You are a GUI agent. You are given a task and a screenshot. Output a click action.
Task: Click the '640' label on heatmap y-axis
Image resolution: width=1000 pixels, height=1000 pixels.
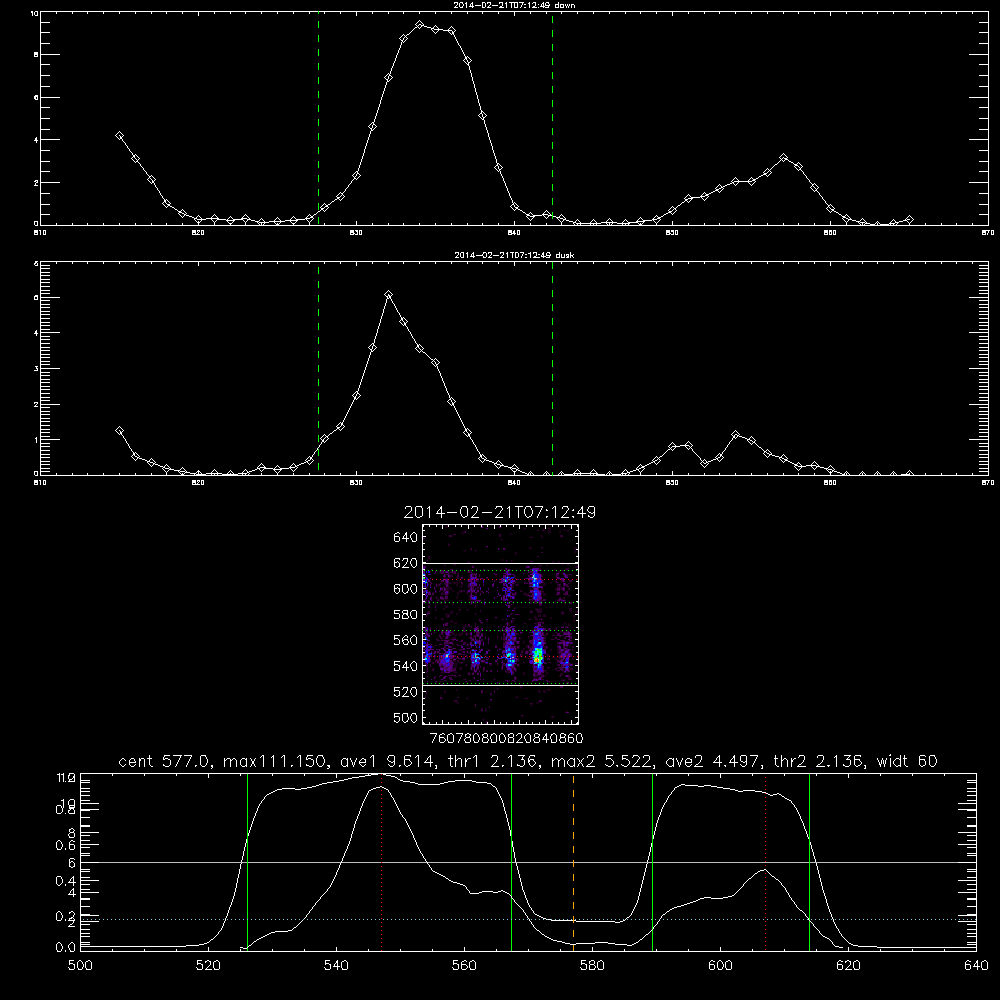pyautogui.click(x=406, y=538)
